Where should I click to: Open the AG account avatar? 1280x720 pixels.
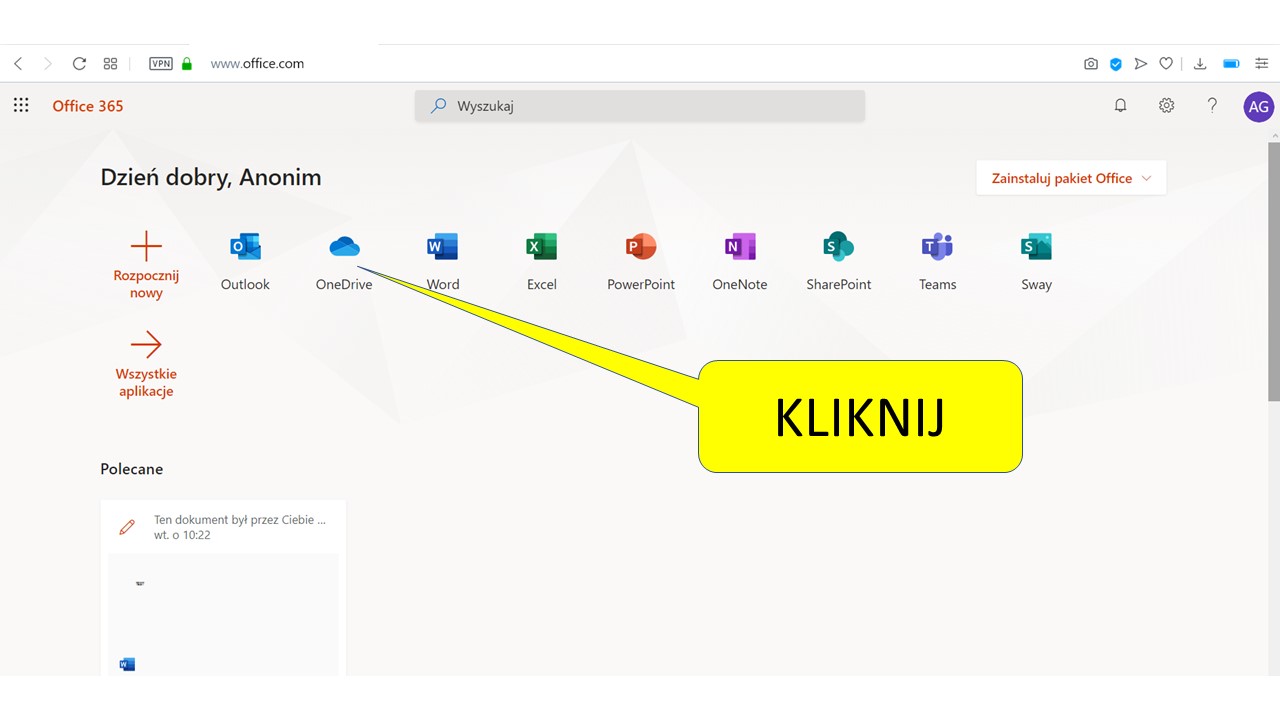[1259, 107]
